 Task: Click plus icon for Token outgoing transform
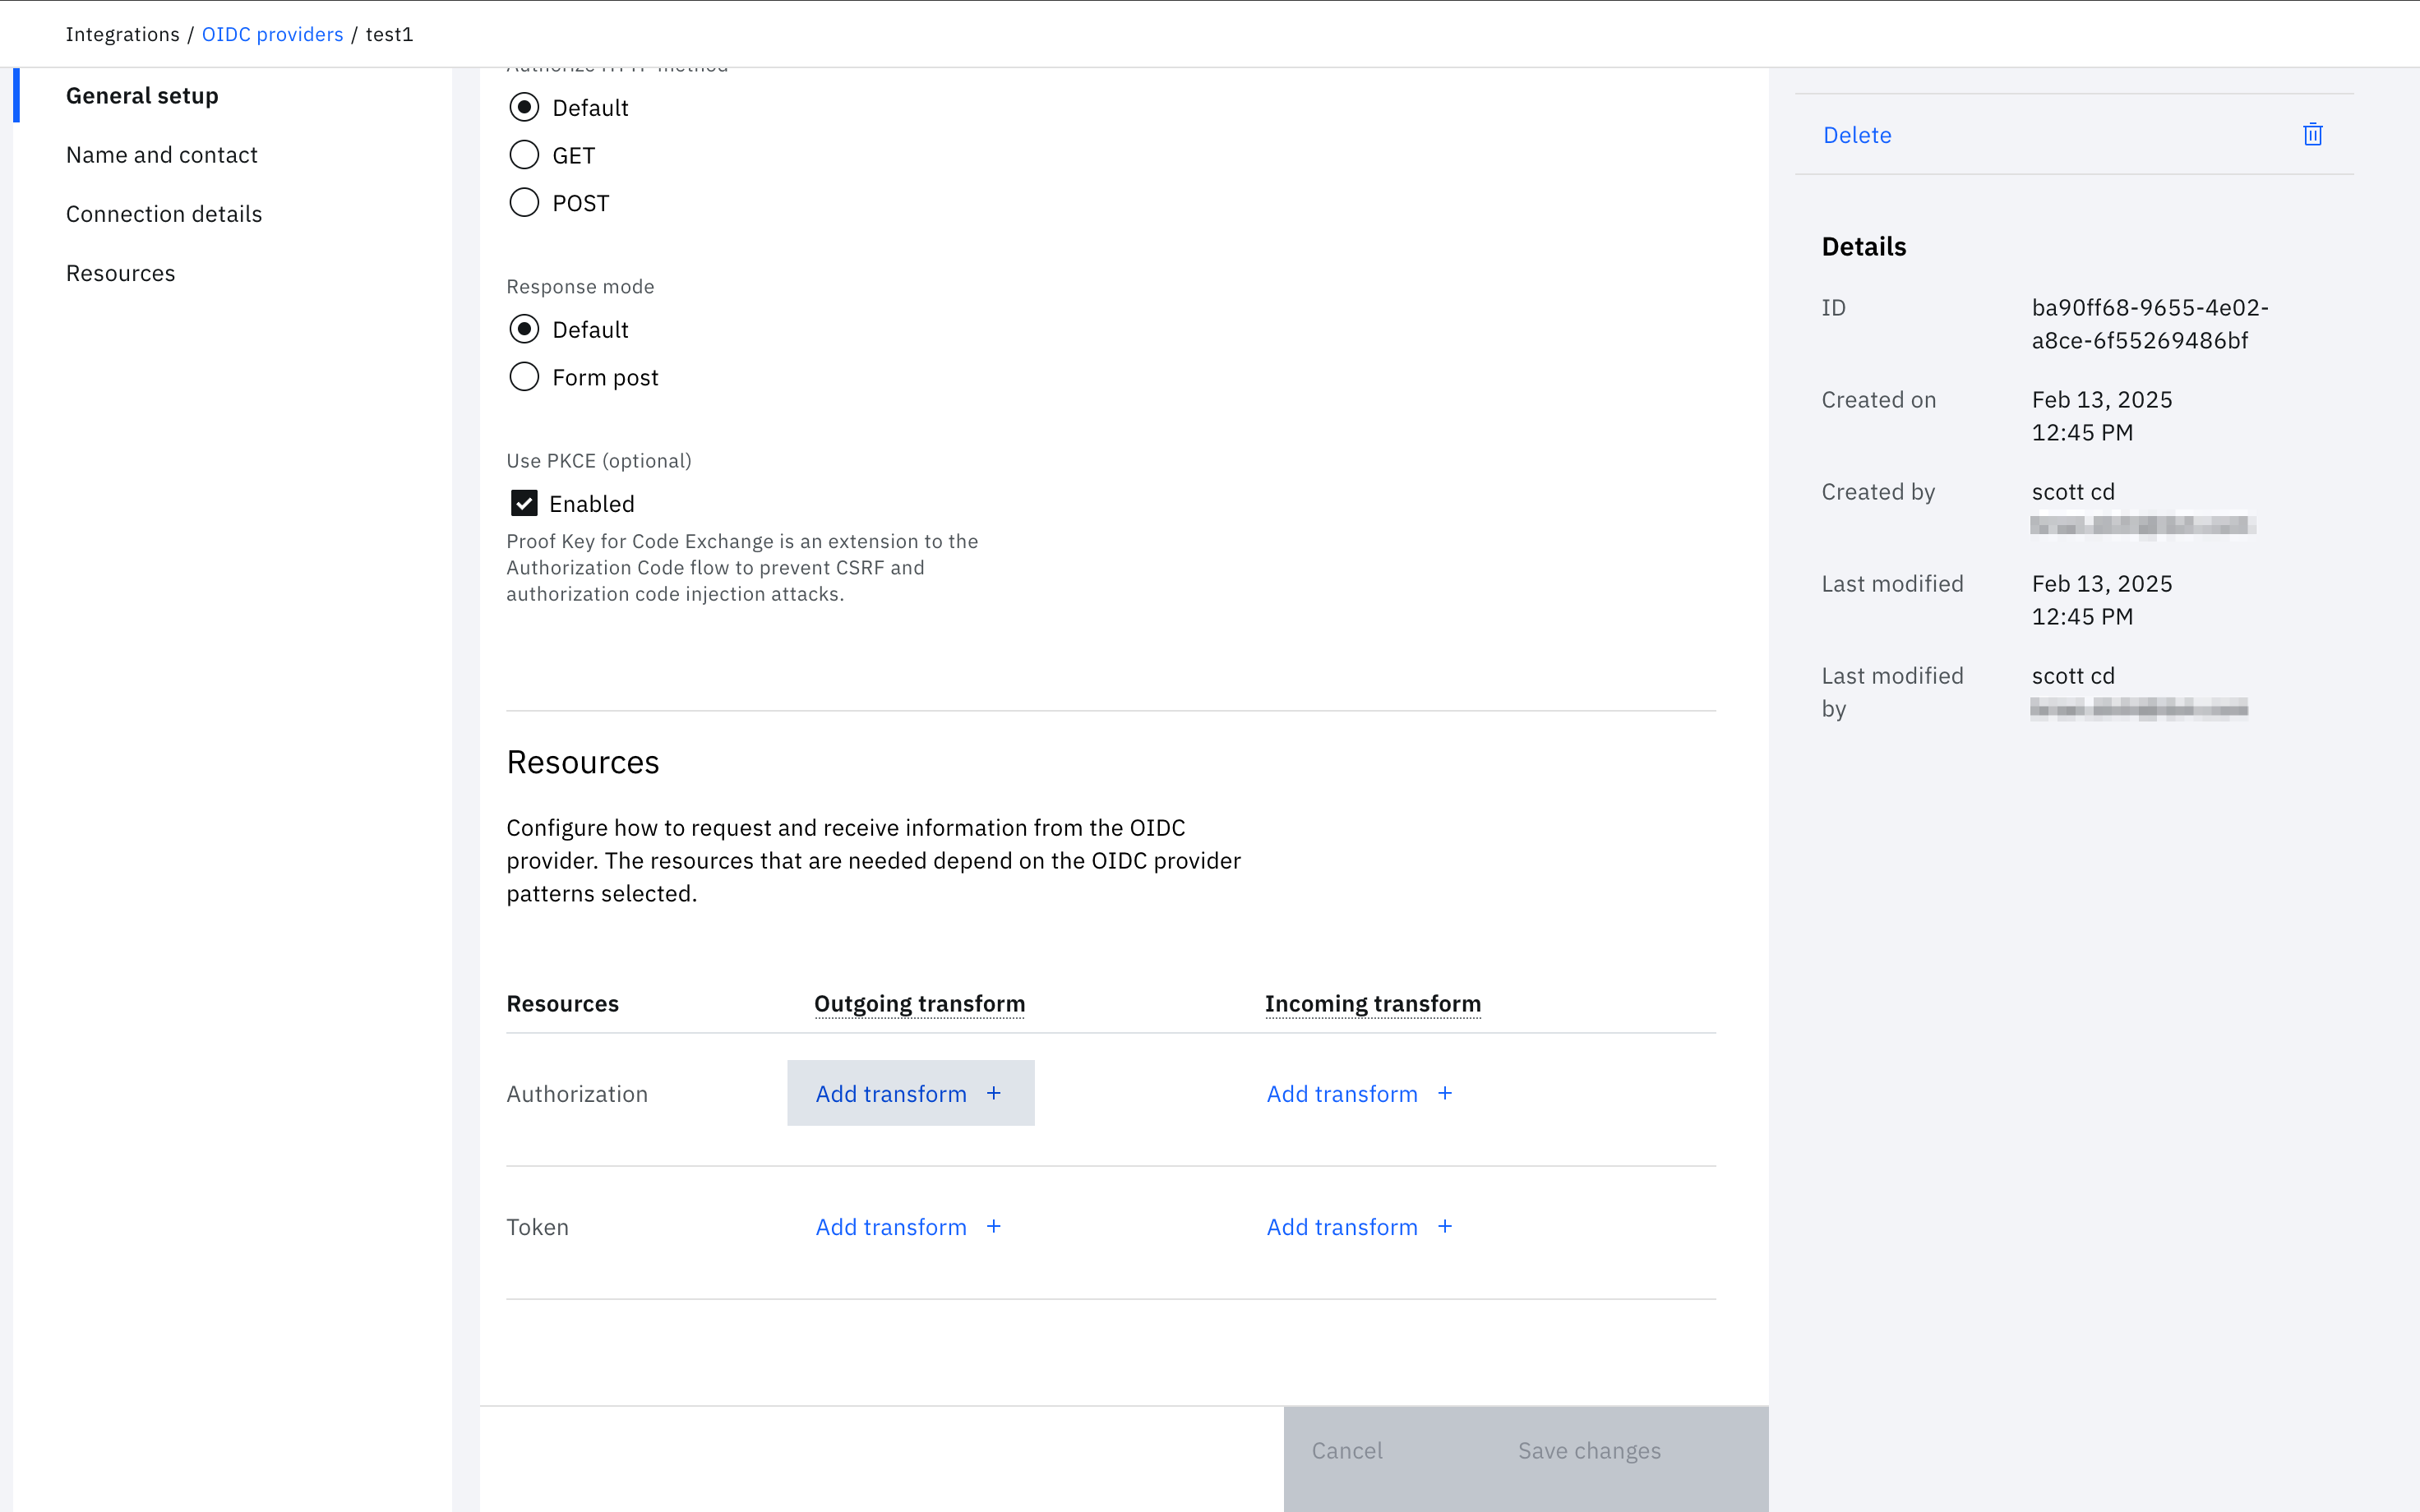tap(993, 1226)
